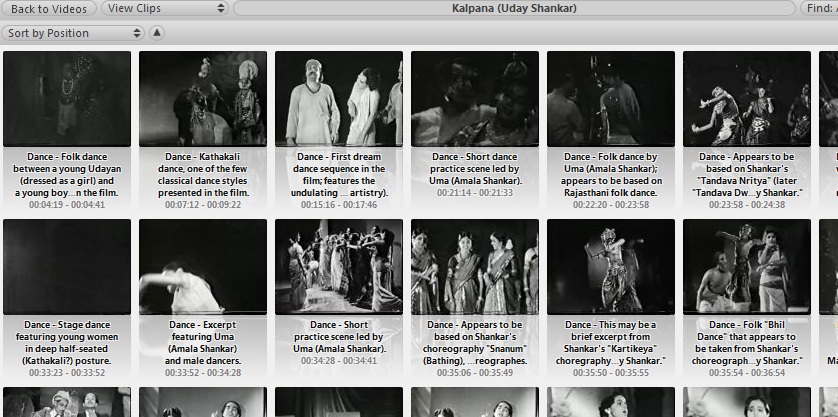838x417 pixels.
Task: Open the Kathakali dance clip thumbnail
Action: point(203,98)
